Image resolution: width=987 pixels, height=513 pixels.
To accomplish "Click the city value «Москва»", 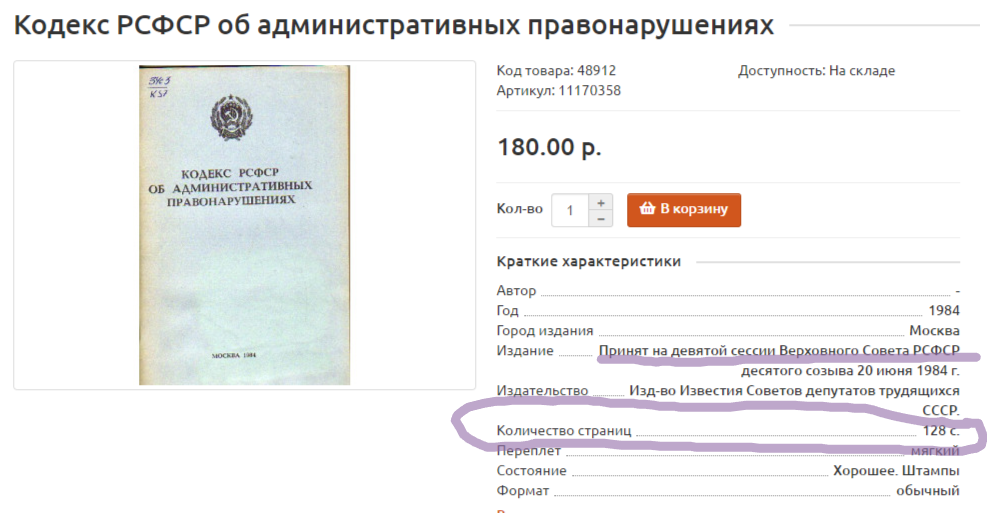I will pyautogui.click(x=934, y=330).
